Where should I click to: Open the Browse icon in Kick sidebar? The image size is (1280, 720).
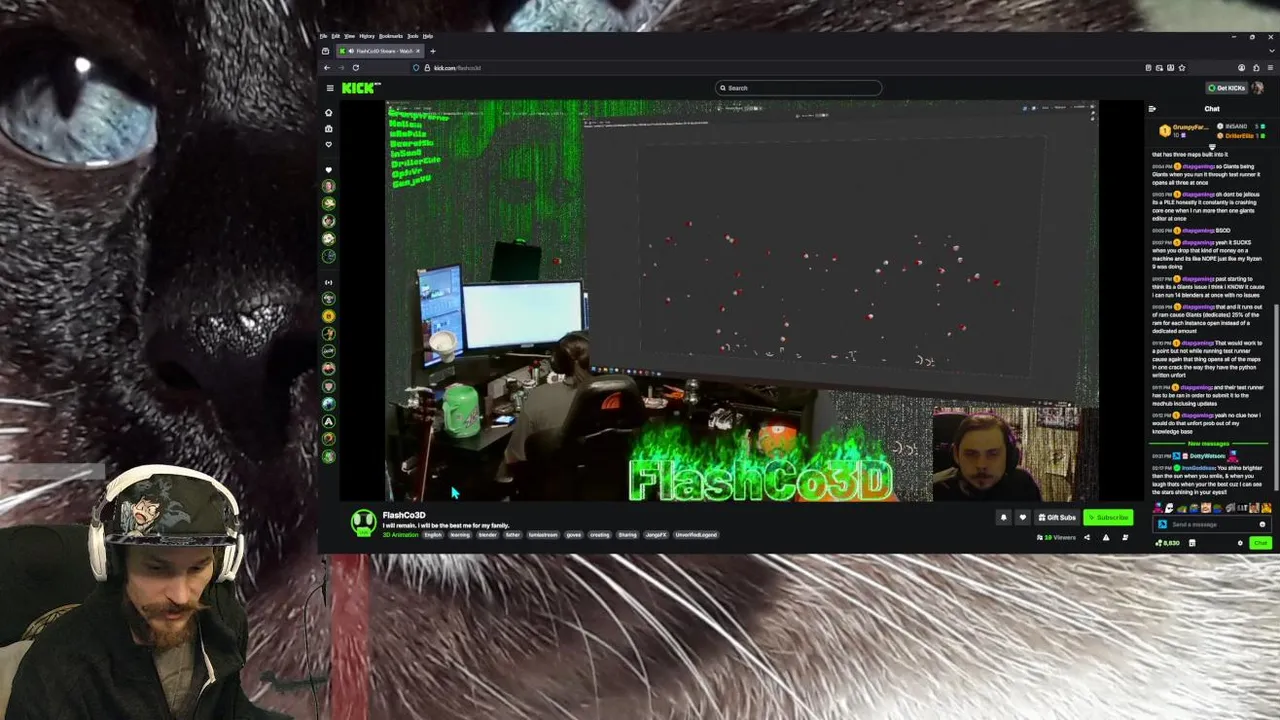[x=328, y=128]
